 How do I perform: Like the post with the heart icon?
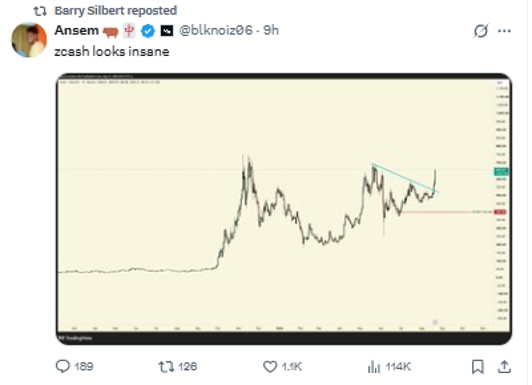point(270,367)
